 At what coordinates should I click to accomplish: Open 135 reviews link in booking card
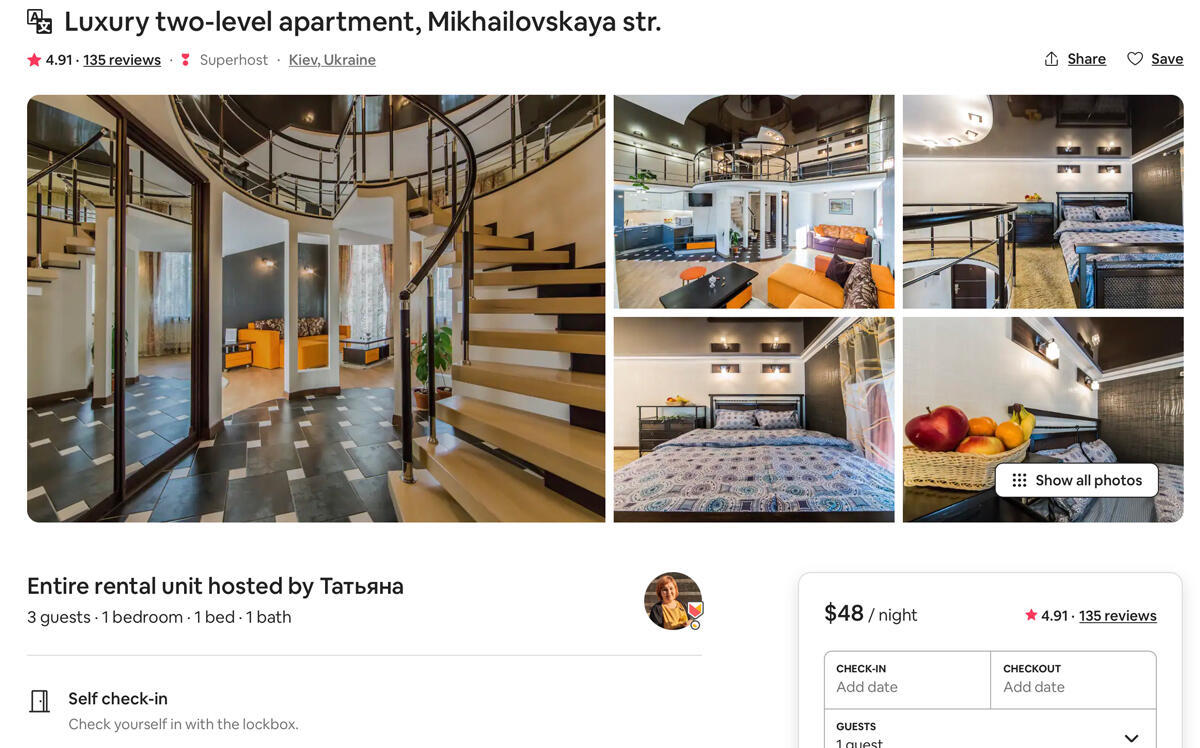point(1117,615)
